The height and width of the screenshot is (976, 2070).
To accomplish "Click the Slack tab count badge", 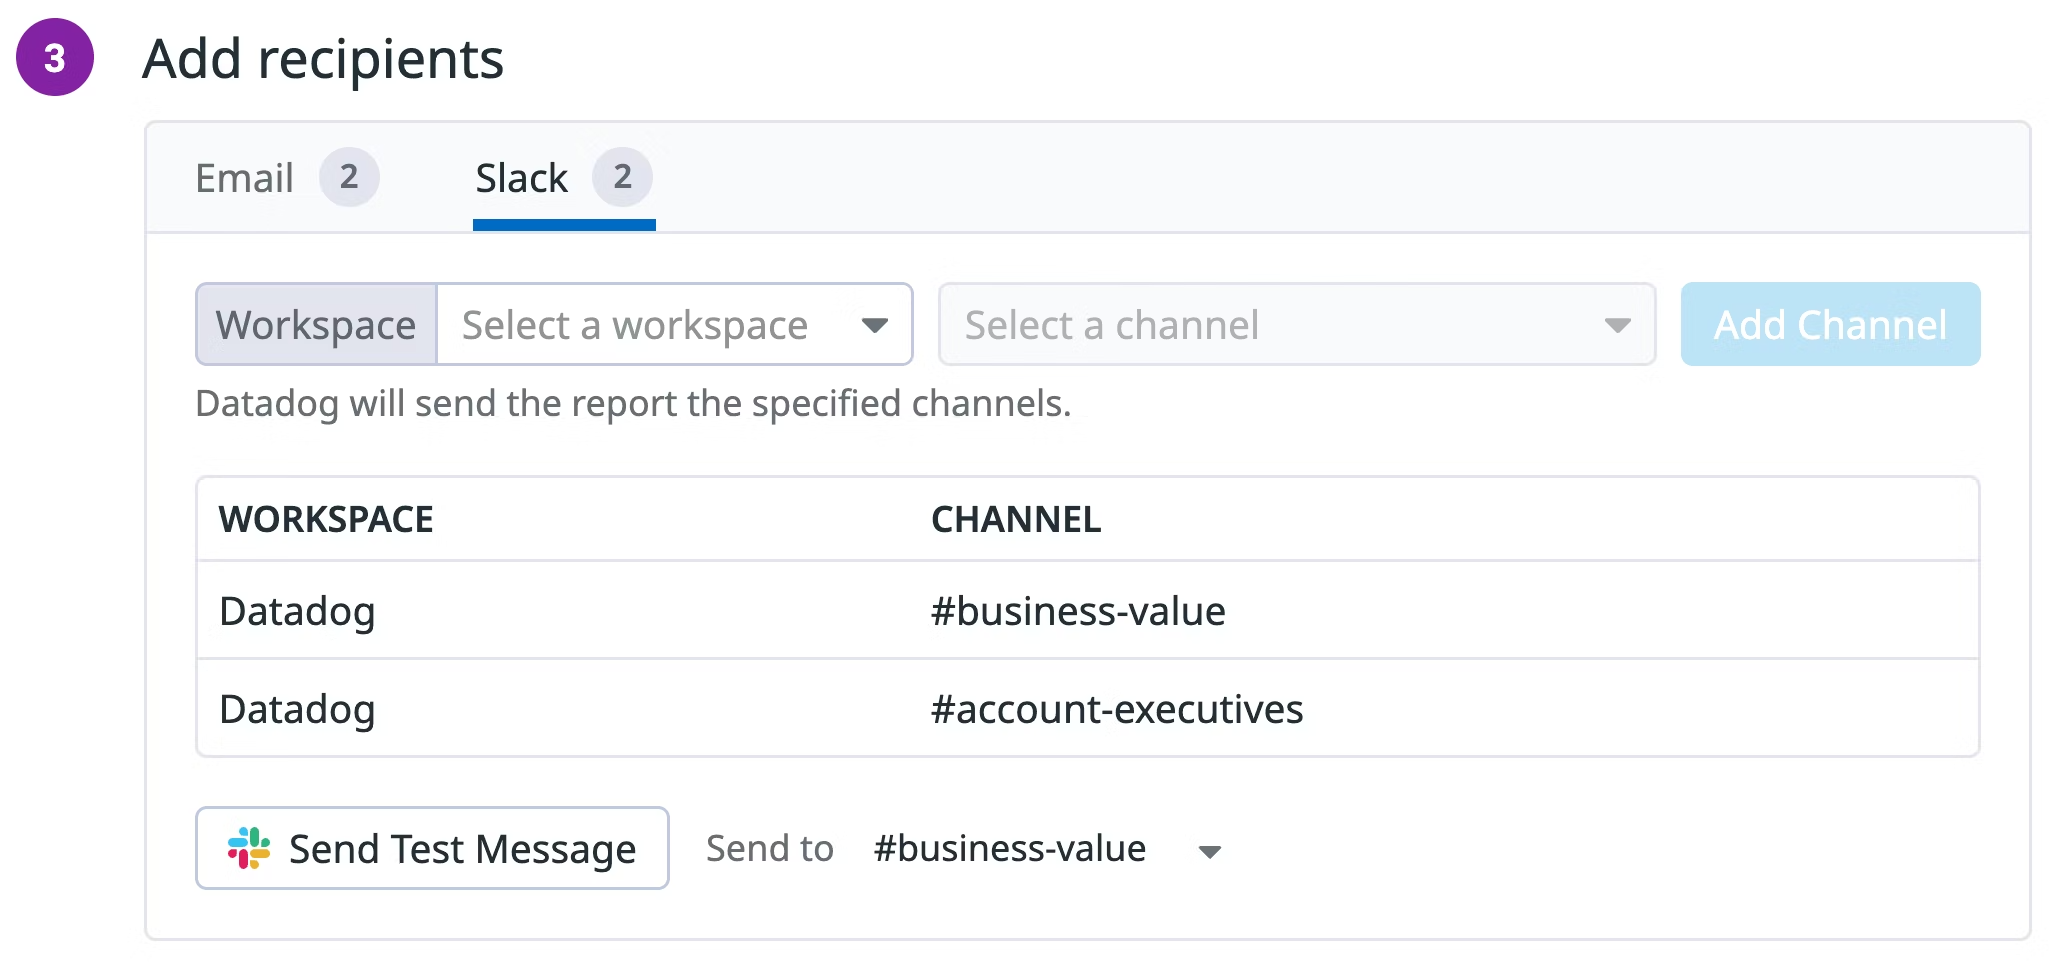I will click(622, 177).
